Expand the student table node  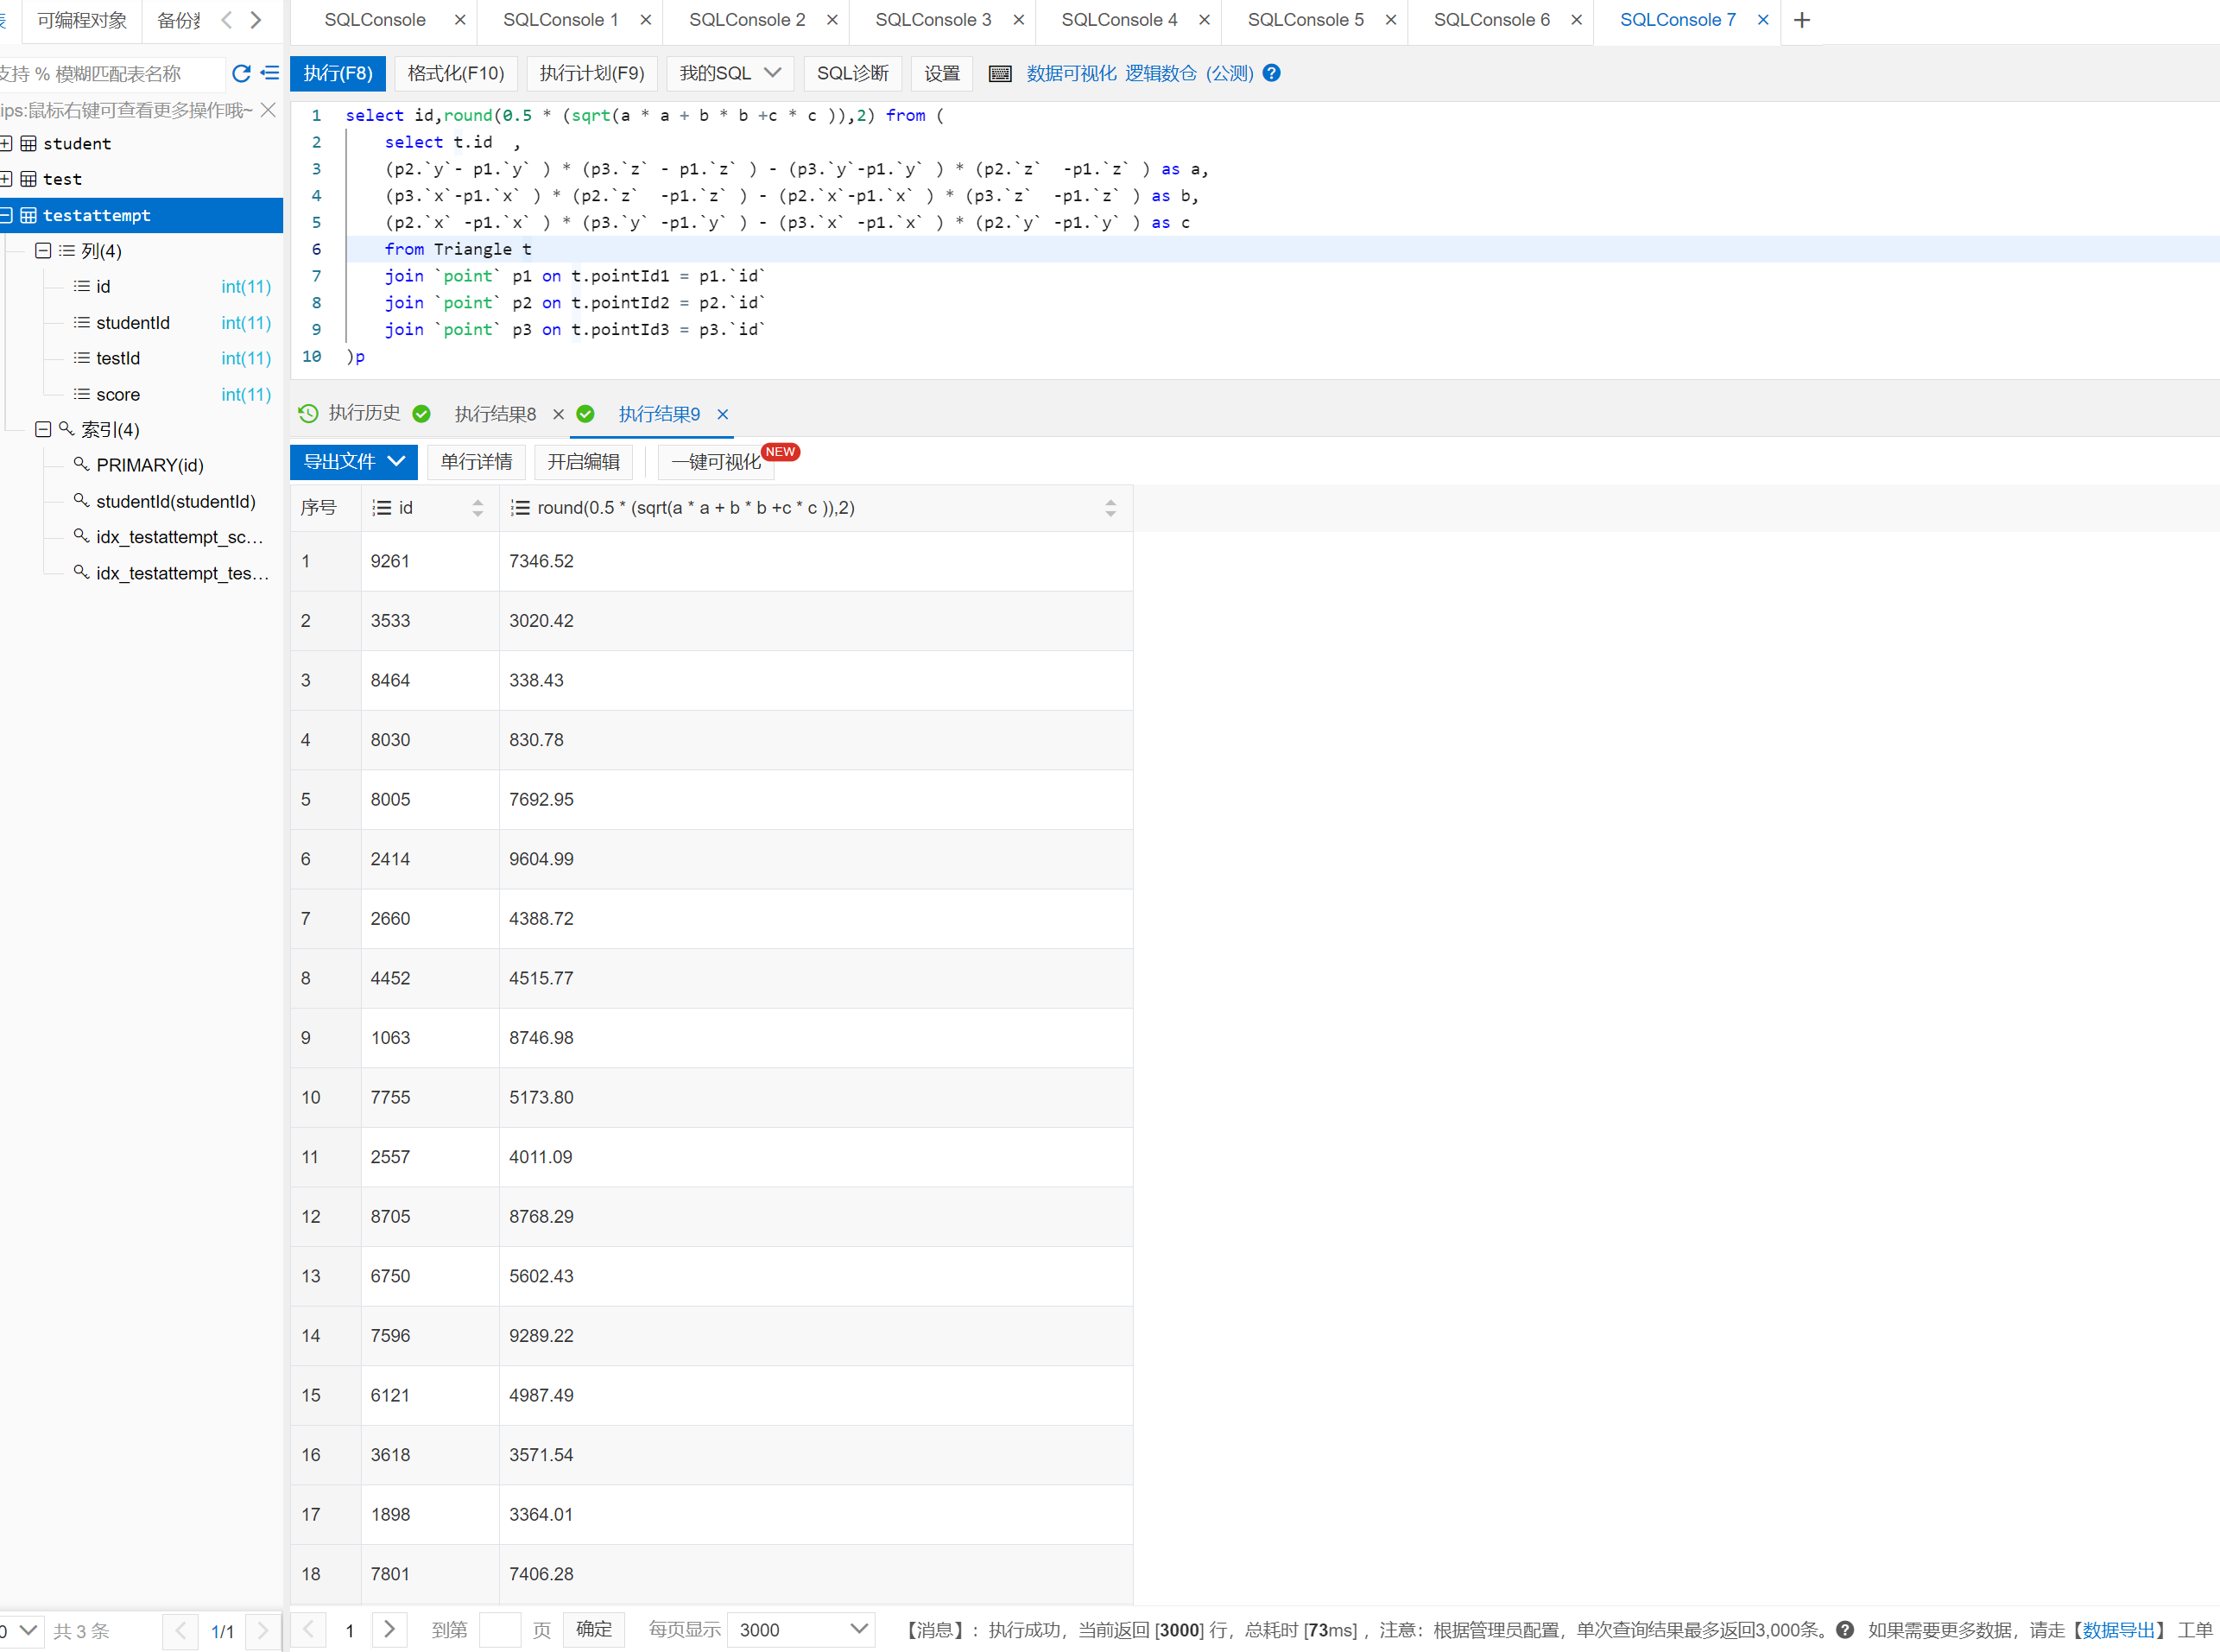(x=6, y=143)
